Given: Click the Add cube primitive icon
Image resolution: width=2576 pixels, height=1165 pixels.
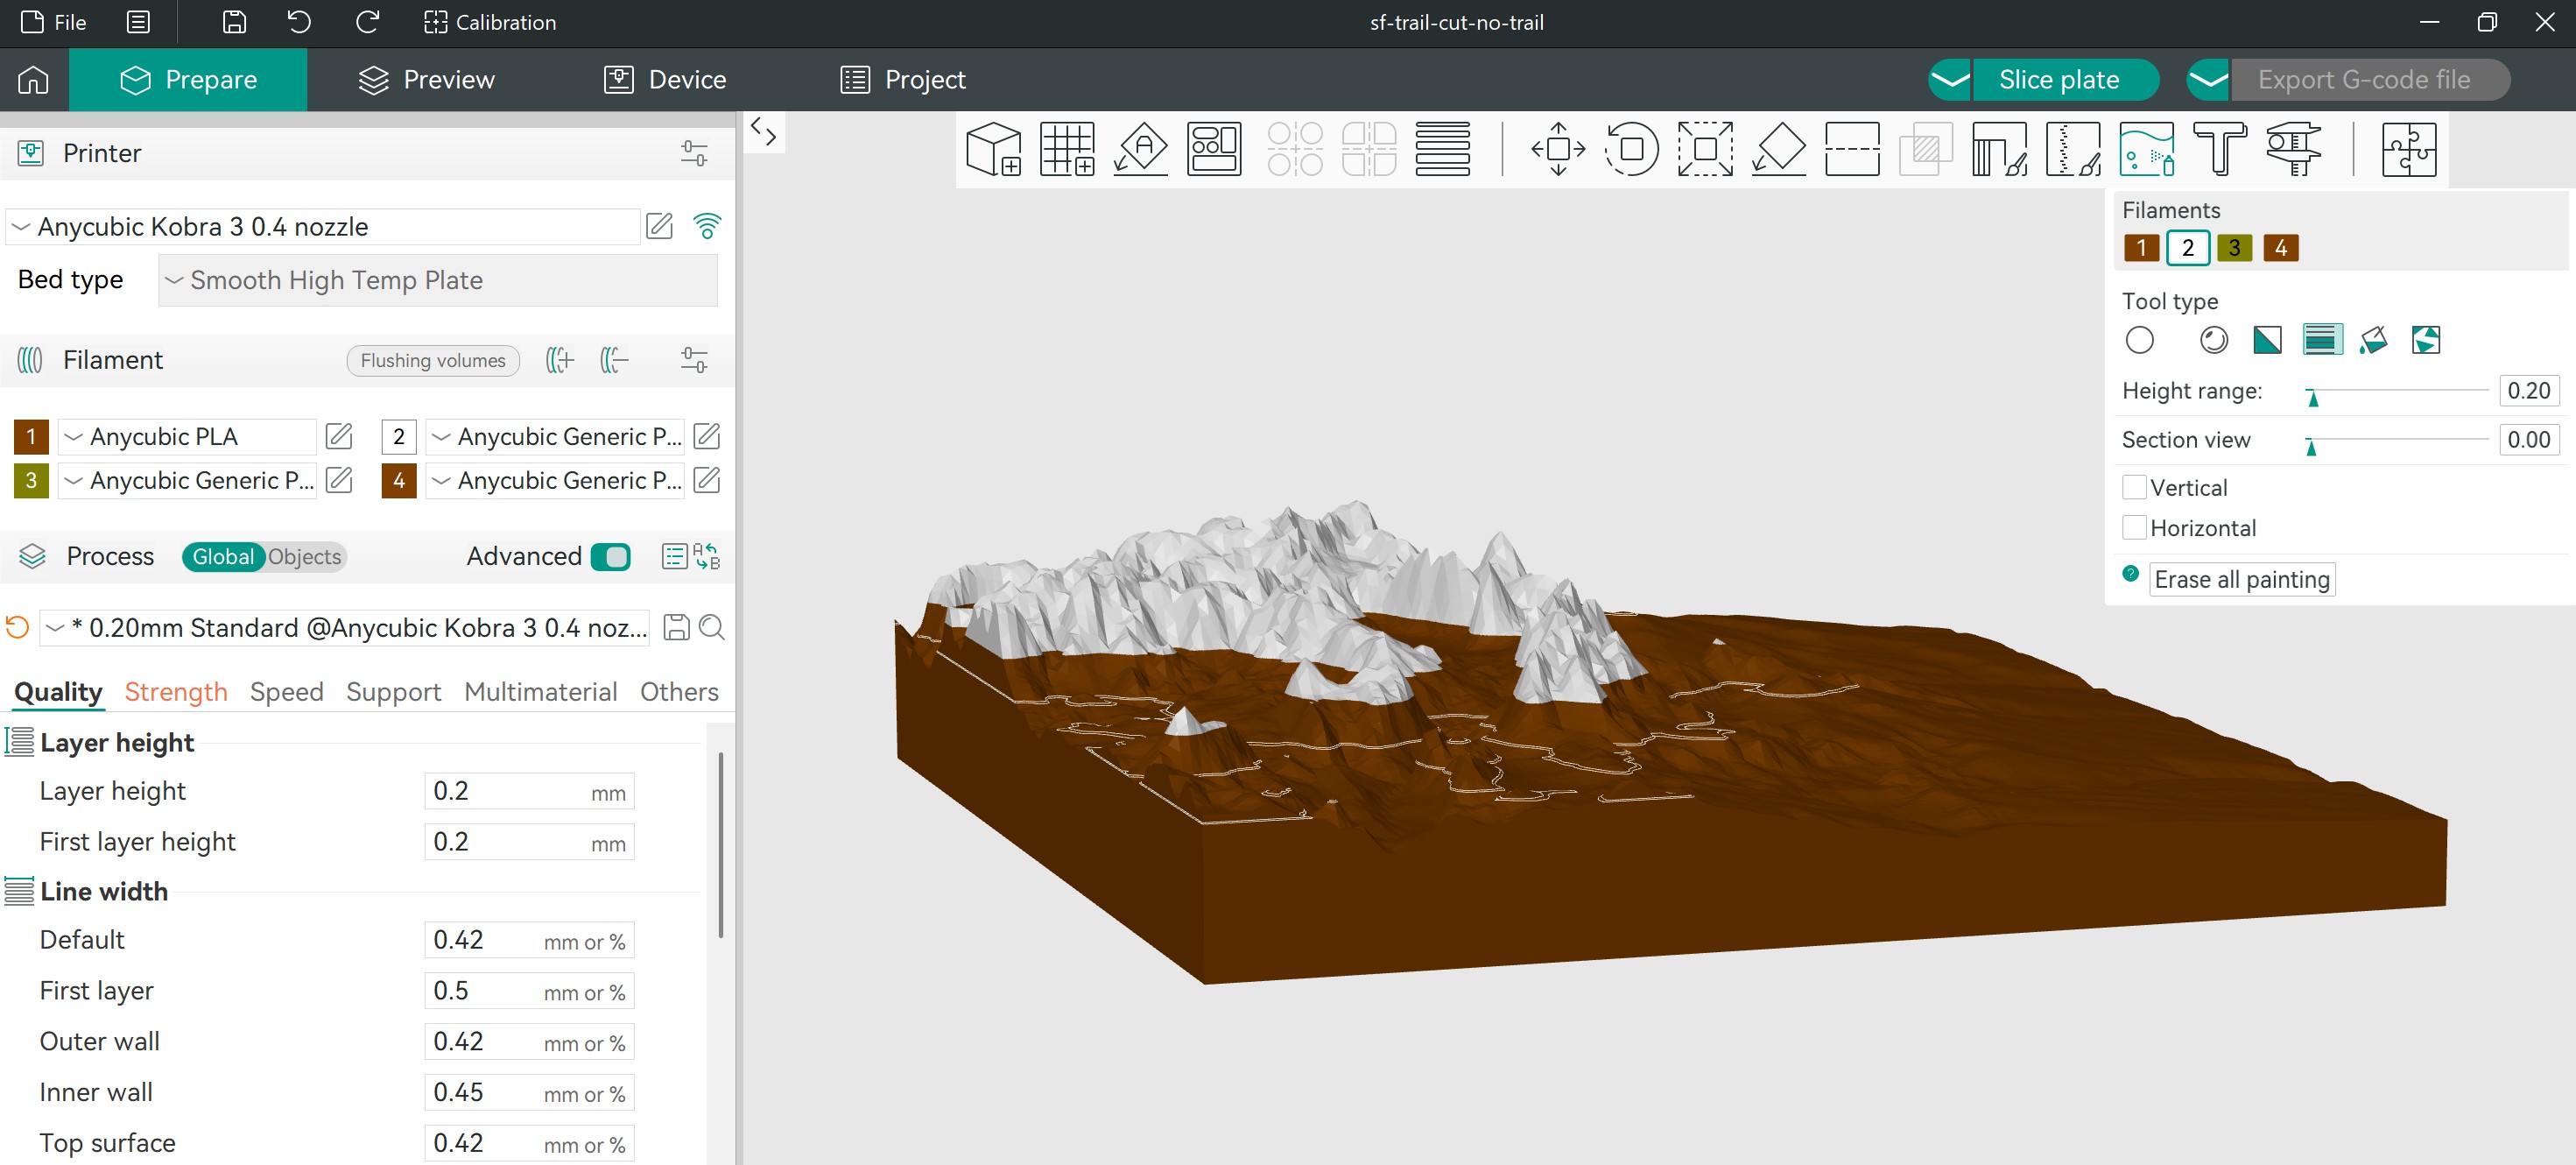Looking at the screenshot, I should click(x=993, y=149).
